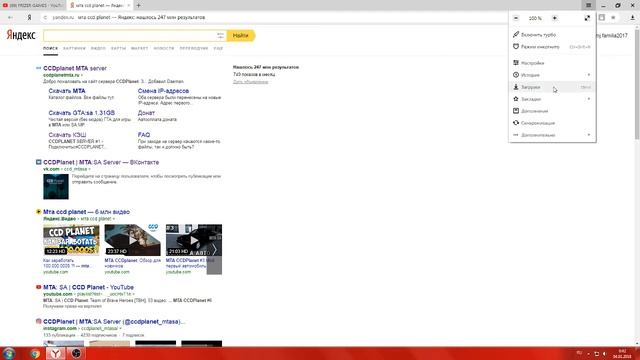
Task: Click the address bar text
Action: [x=141, y=18]
